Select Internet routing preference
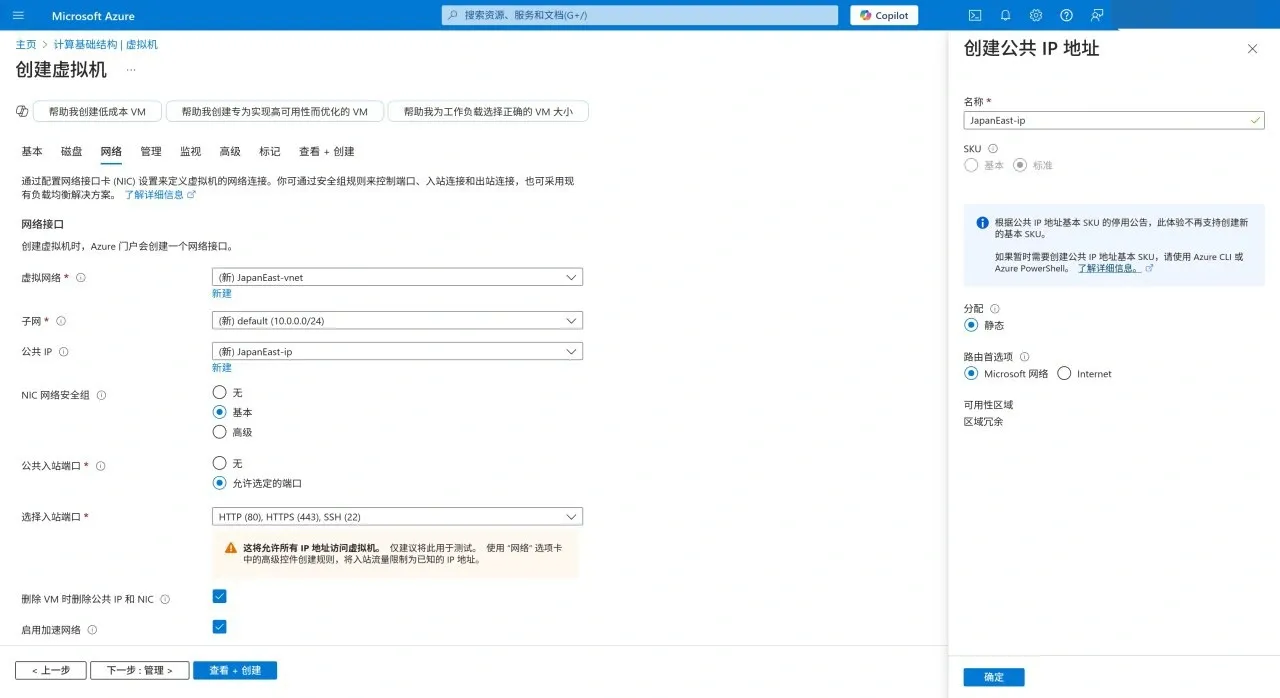The image size is (1280, 698). [x=1064, y=373]
